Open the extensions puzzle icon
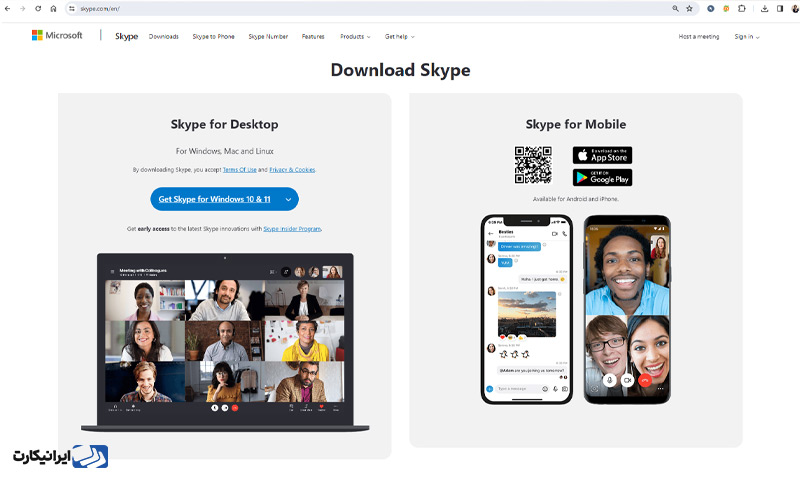This screenshot has width=800, height=477. (x=742, y=9)
